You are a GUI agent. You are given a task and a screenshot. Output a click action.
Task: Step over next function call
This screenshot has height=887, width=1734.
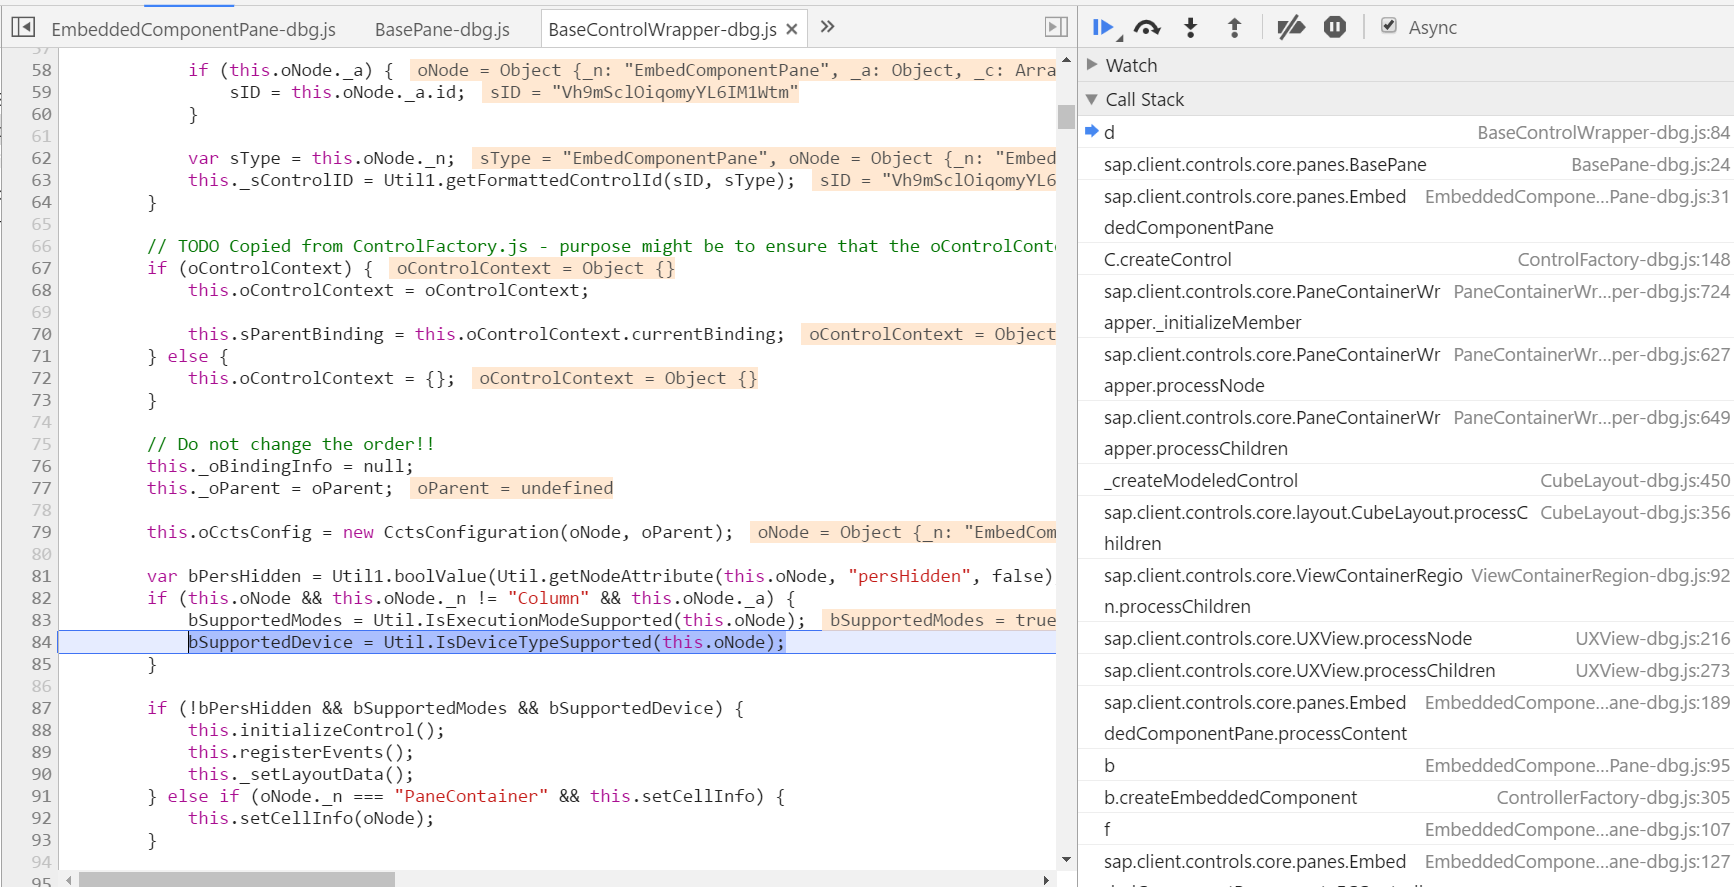[x=1147, y=28]
